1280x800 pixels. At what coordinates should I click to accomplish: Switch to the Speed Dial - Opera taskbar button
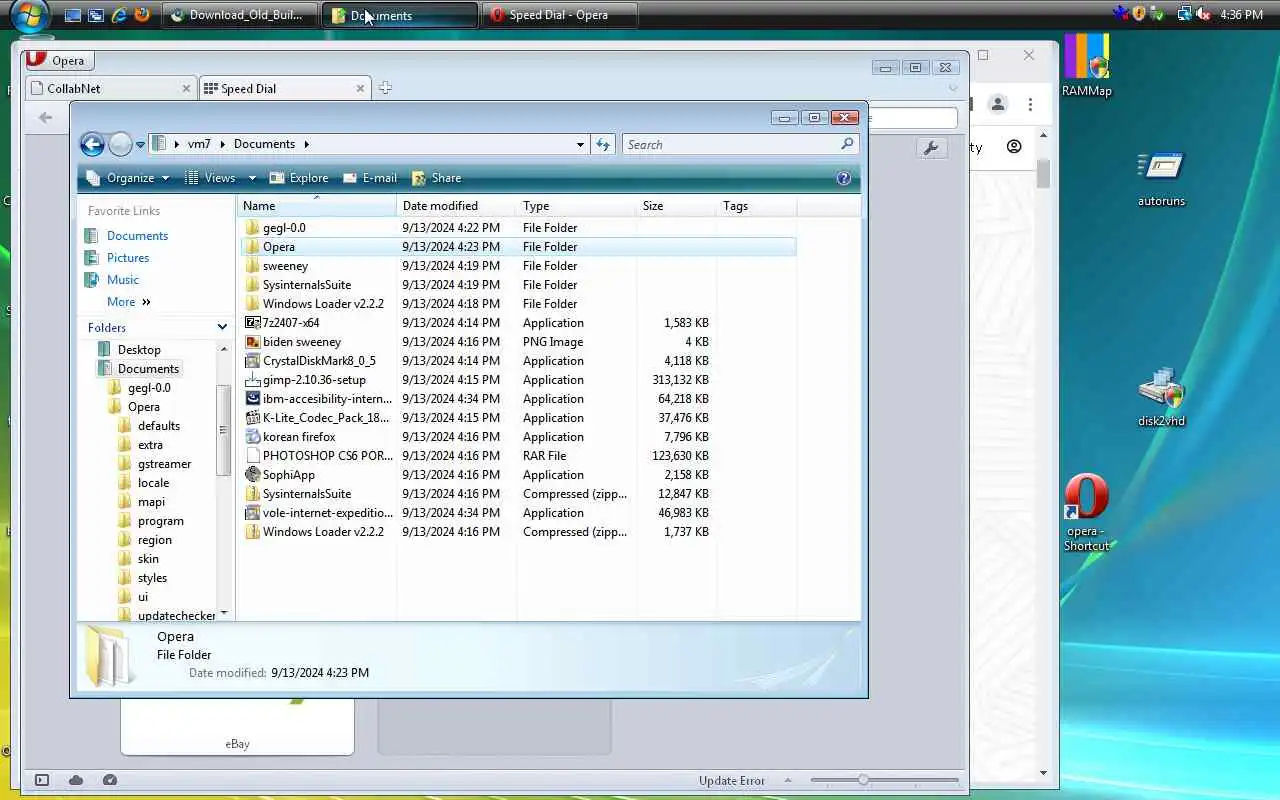tap(559, 15)
